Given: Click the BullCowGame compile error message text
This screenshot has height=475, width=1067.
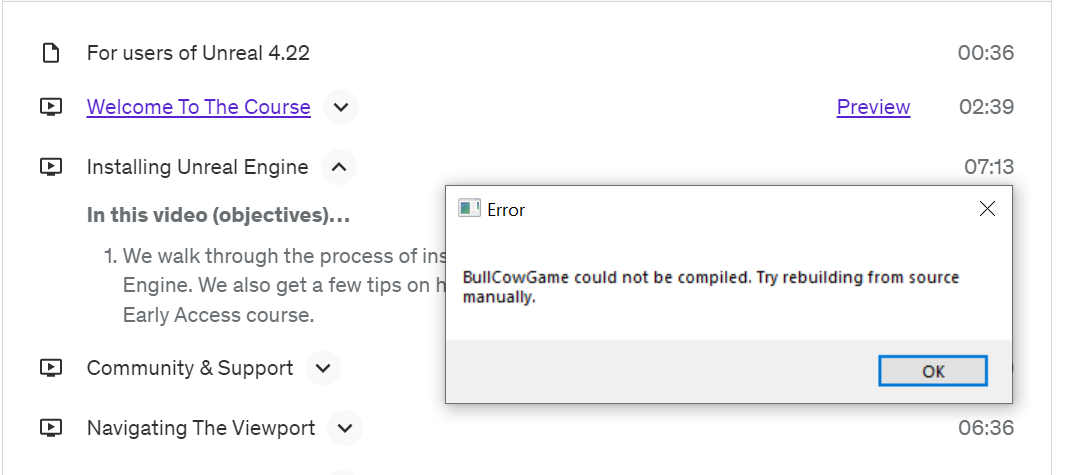Looking at the screenshot, I should 710,286.
